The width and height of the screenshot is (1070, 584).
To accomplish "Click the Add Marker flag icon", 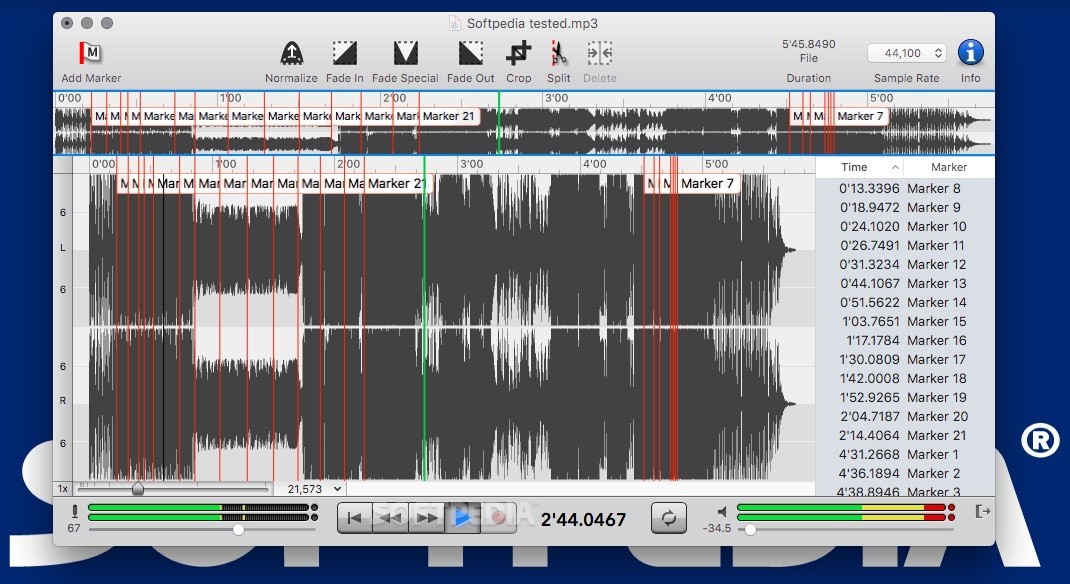I will pyautogui.click(x=90, y=53).
